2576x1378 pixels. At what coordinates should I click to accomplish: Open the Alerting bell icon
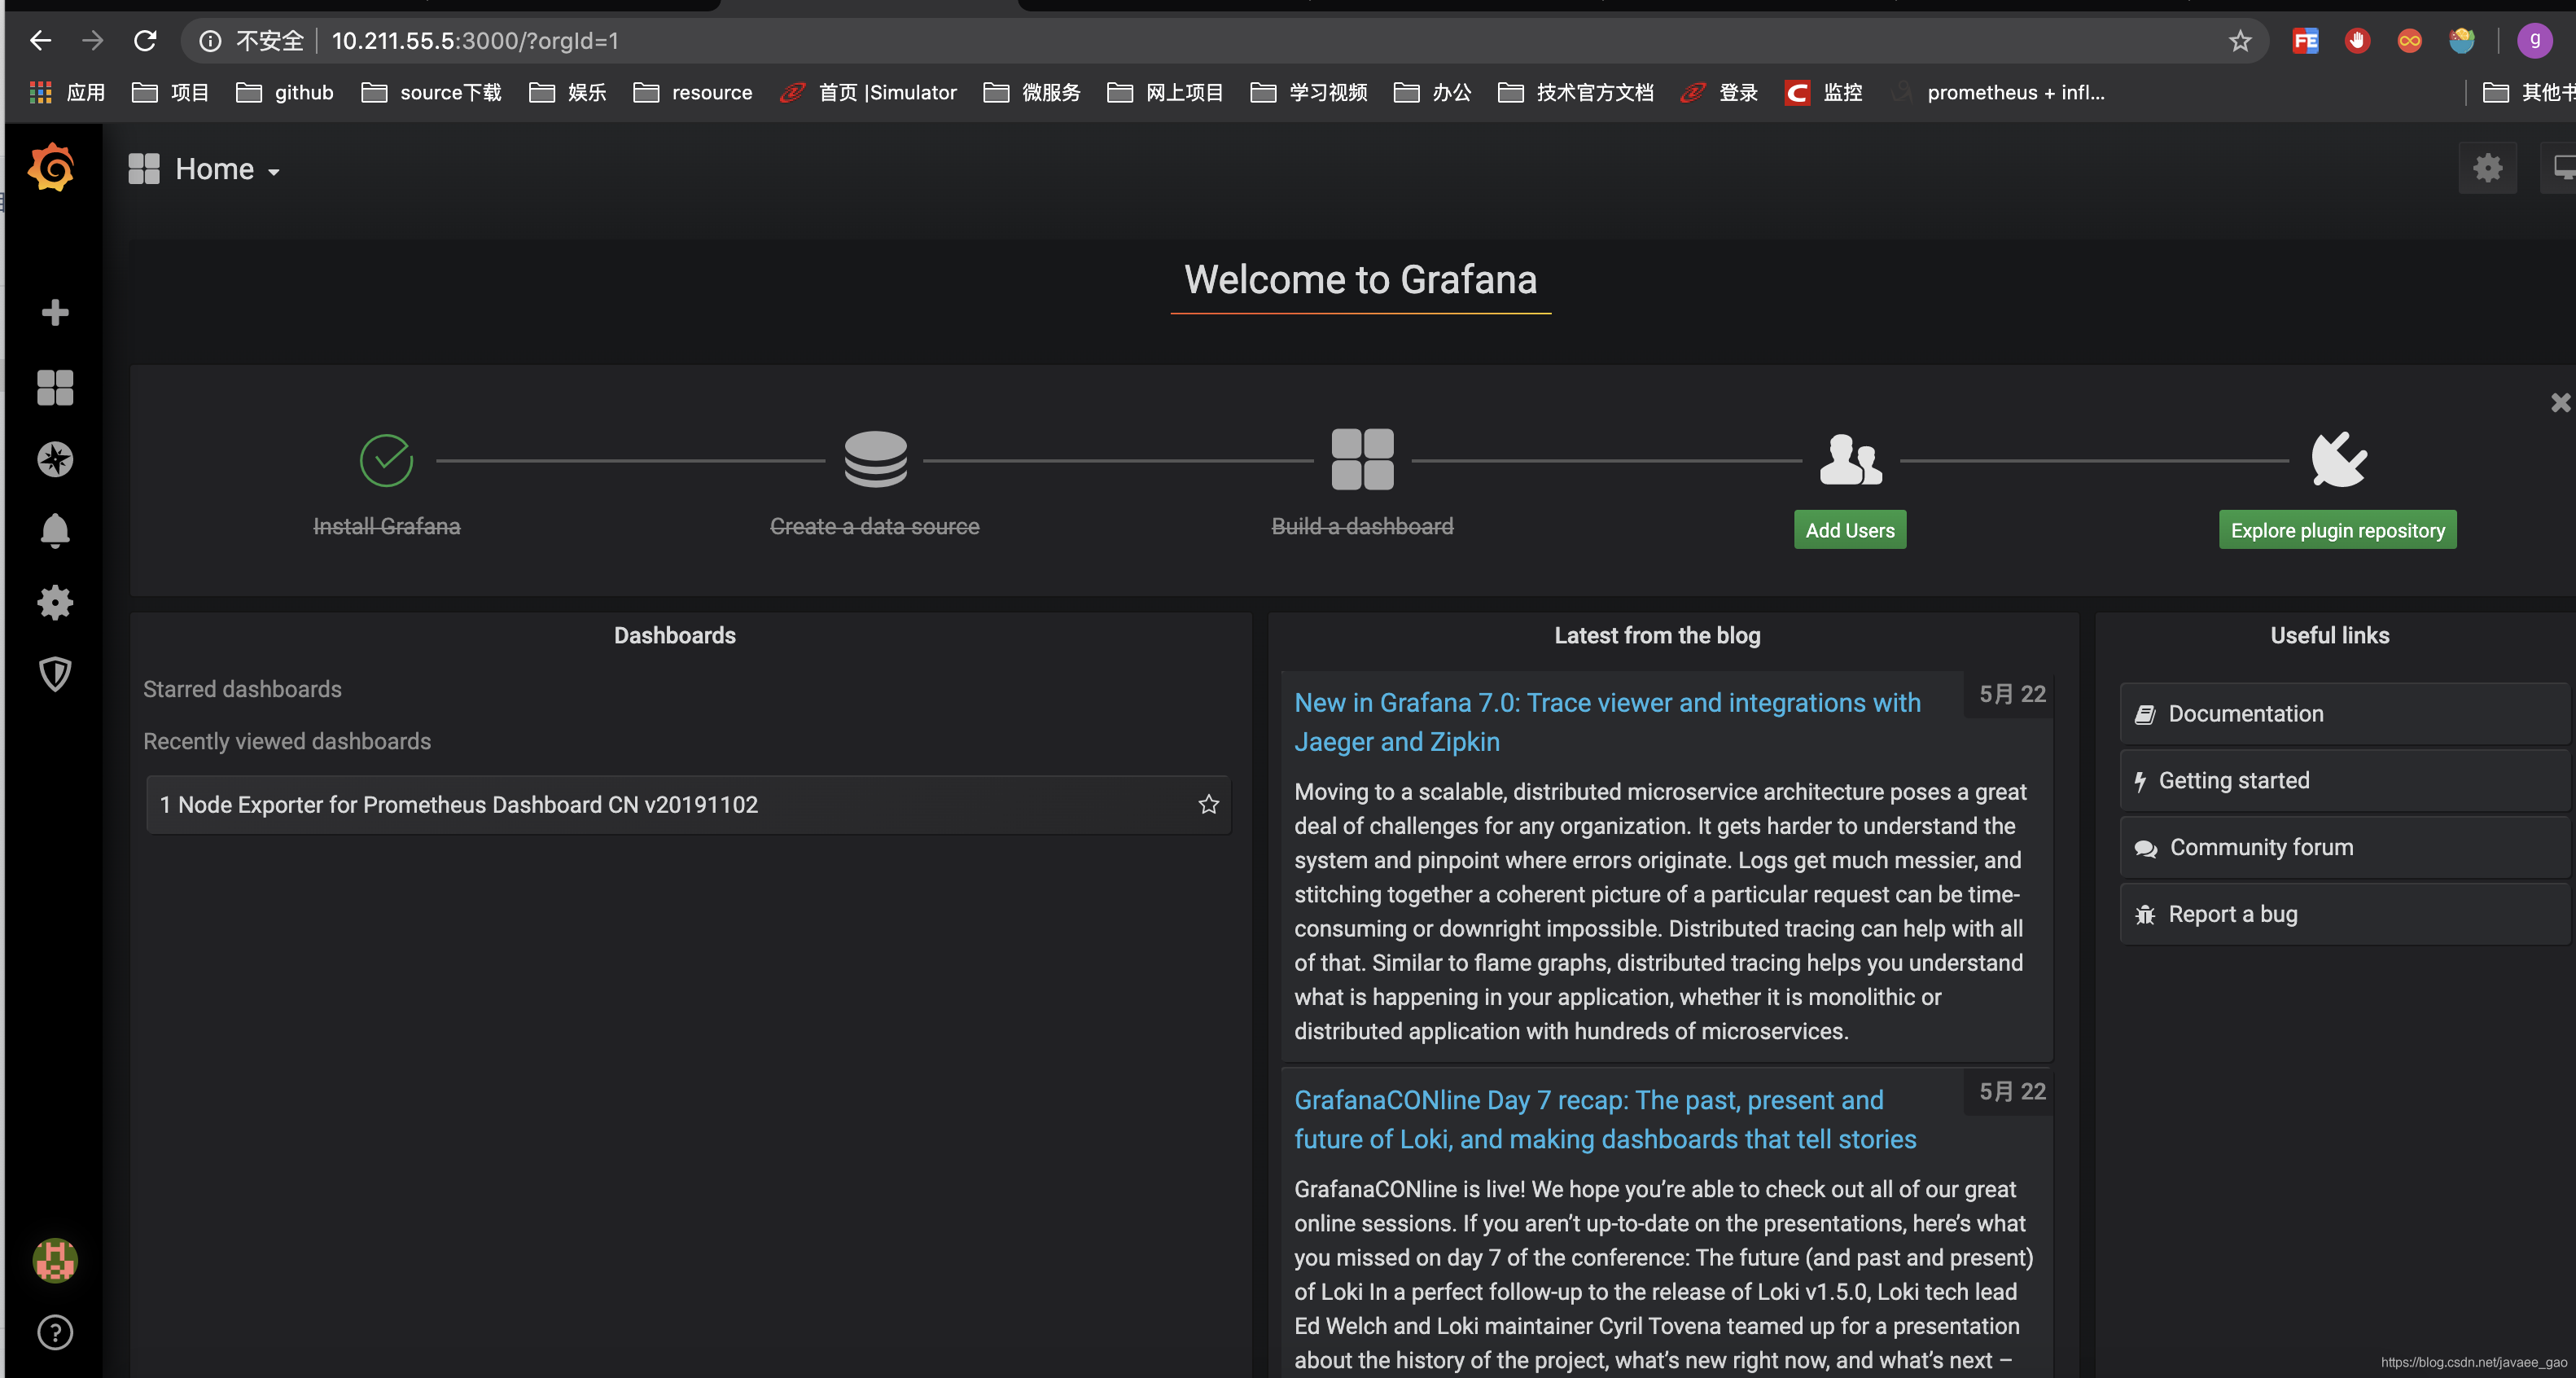click(55, 530)
